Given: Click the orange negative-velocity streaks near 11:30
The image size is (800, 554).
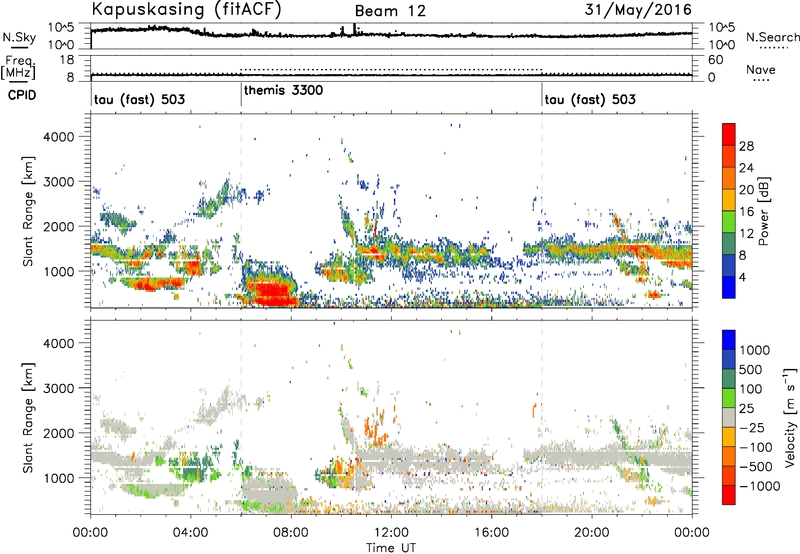Looking at the screenshot, I should pyautogui.click(x=378, y=426).
